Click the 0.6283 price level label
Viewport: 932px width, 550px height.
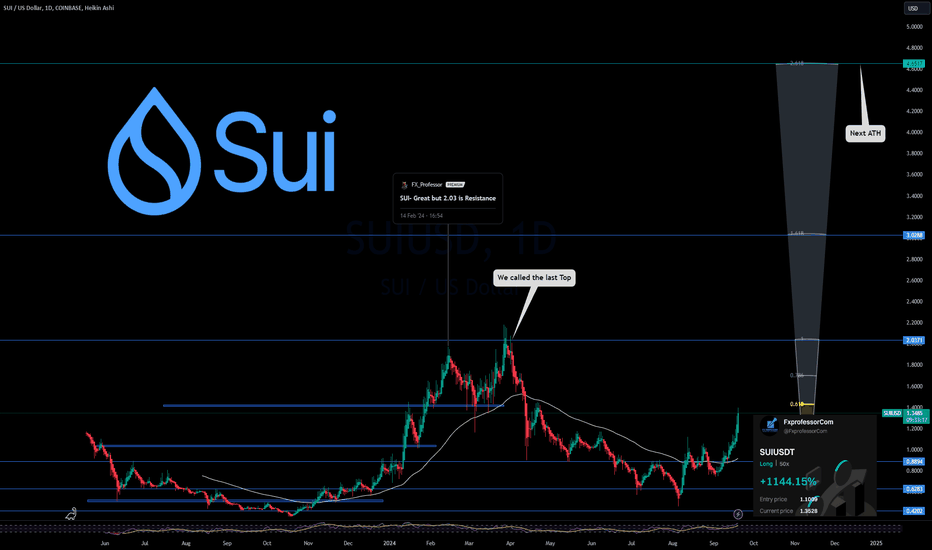coord(913,489)
